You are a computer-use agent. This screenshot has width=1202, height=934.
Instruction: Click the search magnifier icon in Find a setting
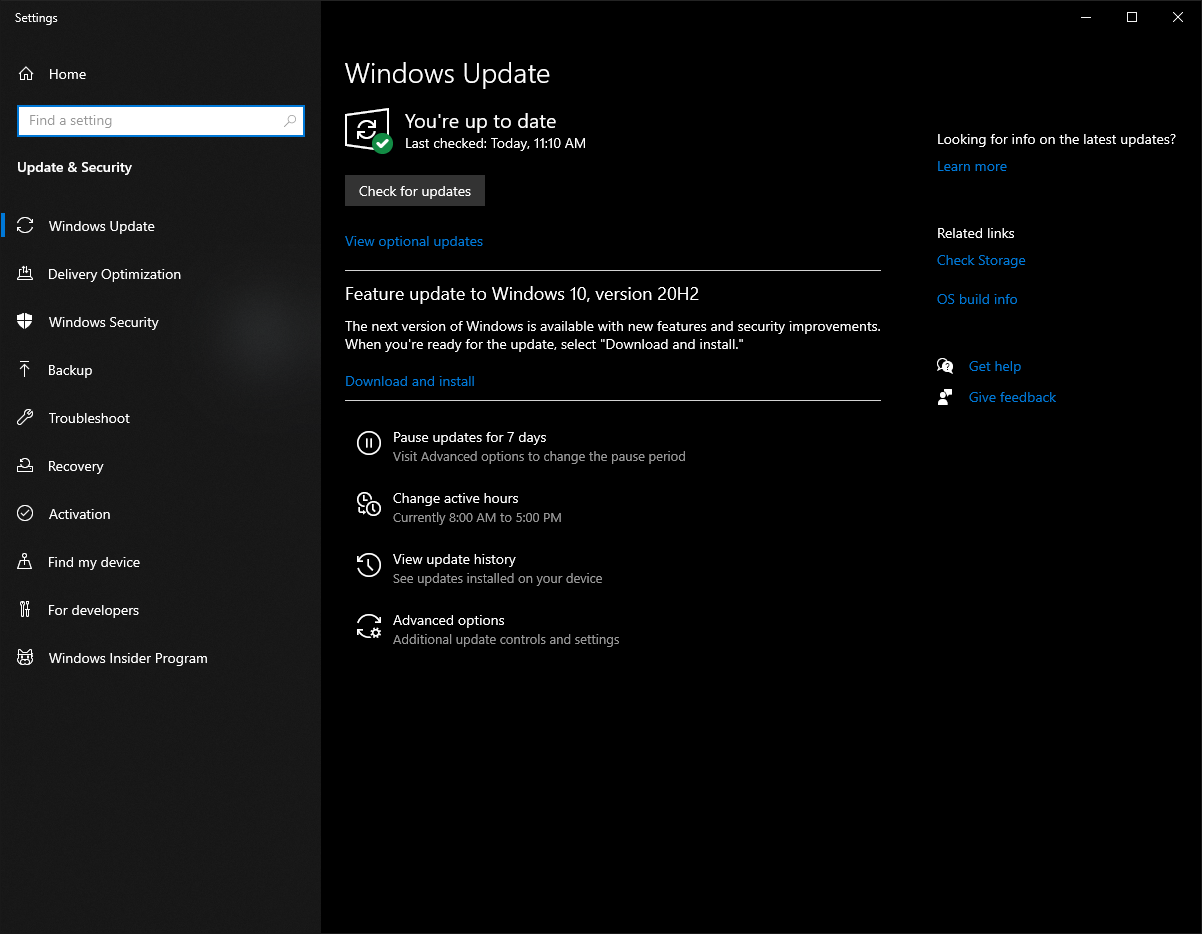pyautogui.click(x=290, y=121)
